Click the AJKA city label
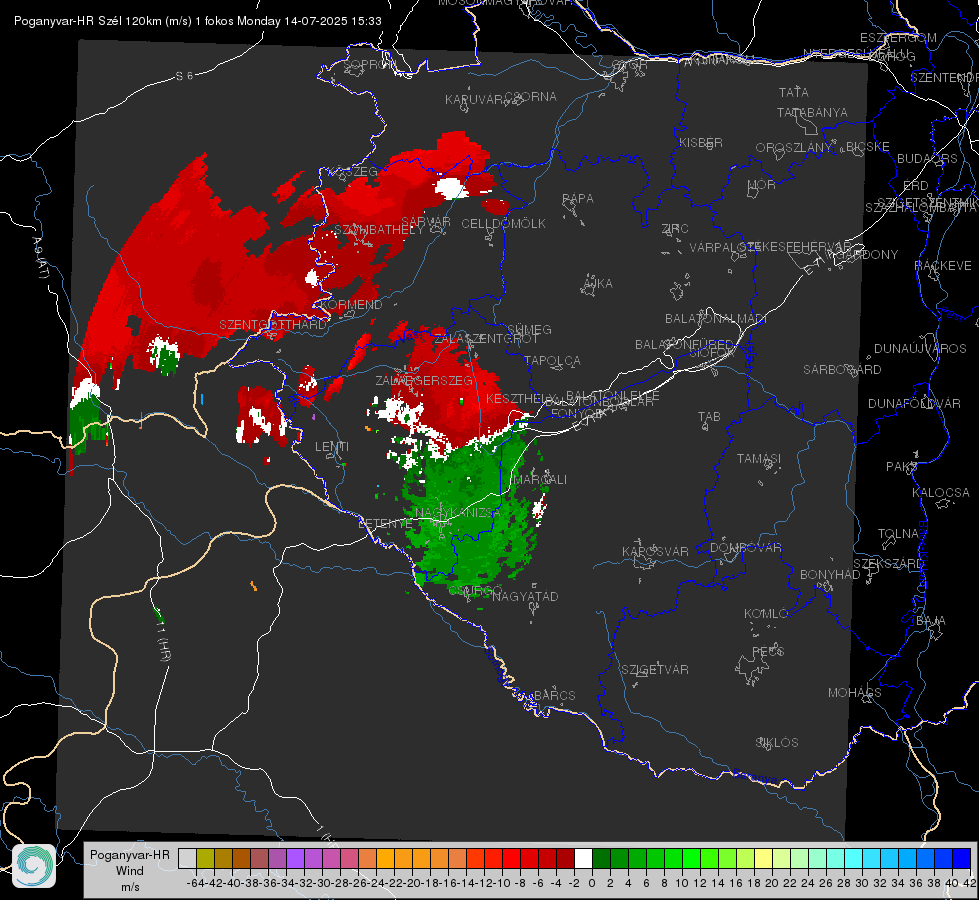The height and width of the screenshot is (900, 979). pyautogui.click(x=598, y=284)
